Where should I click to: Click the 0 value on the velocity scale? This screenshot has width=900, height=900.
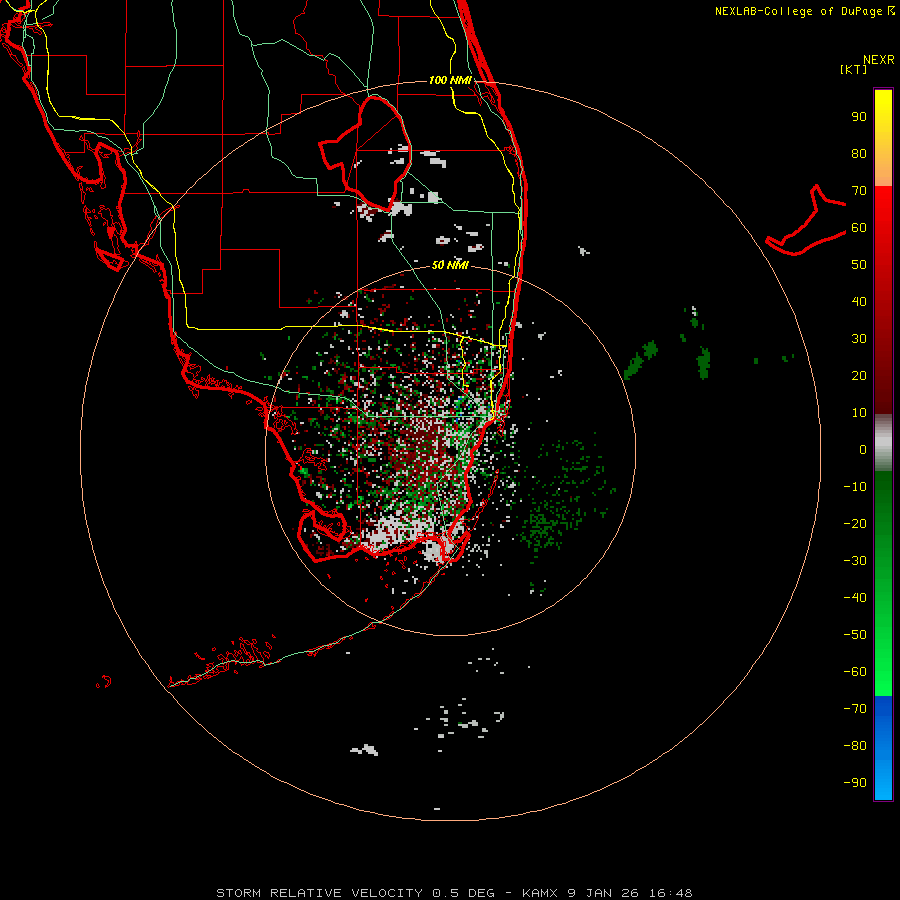863,450
